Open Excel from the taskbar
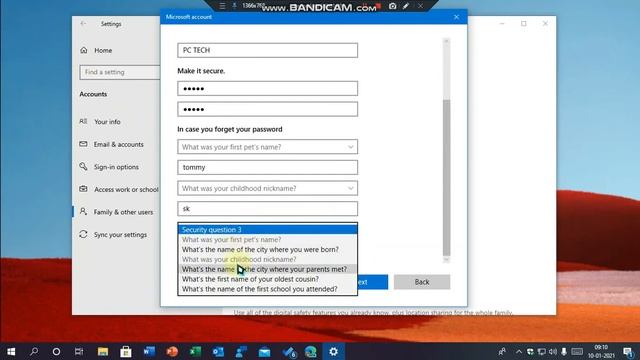 tap(195, 351)
